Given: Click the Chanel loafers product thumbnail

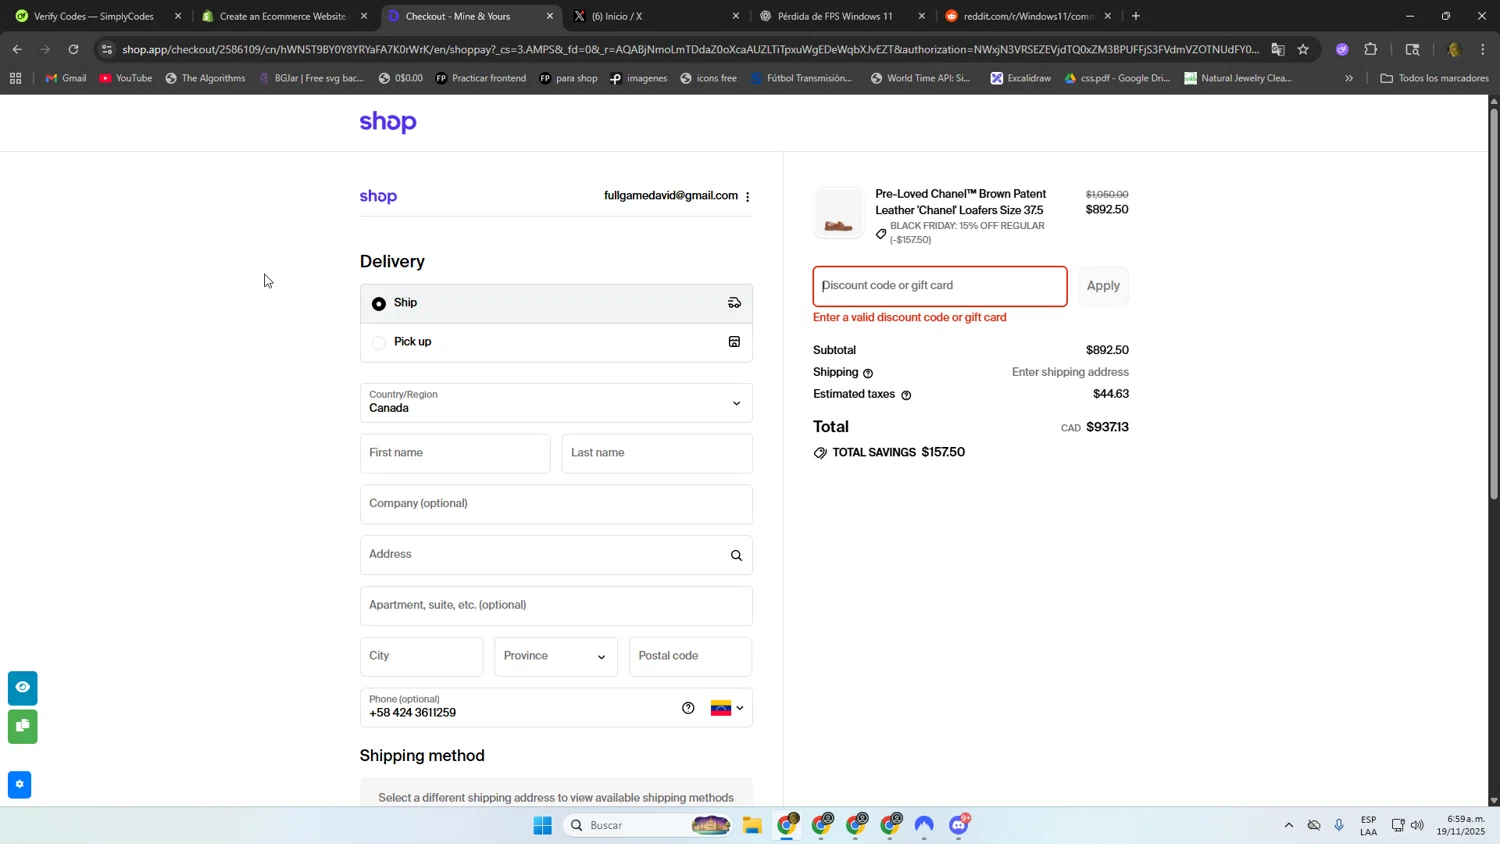Looking at the screenshot, I should point(838,213).
